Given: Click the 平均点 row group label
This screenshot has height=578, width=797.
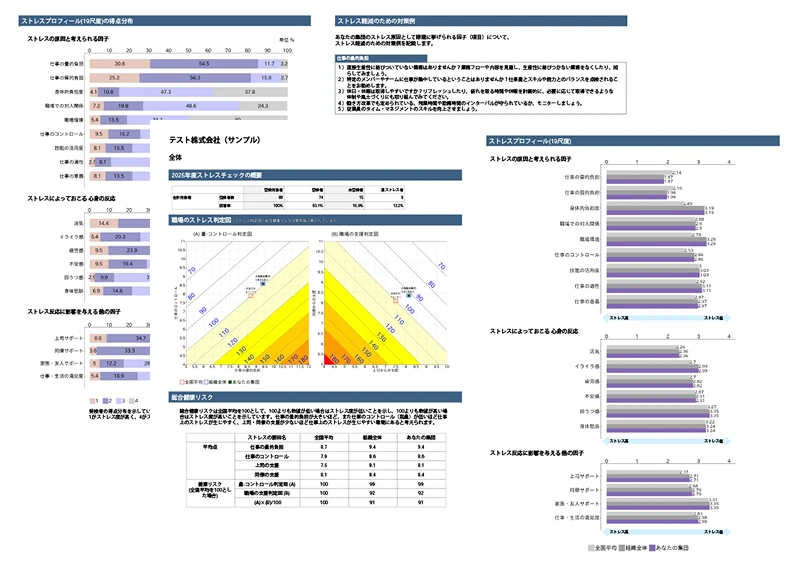Looking at the screenshot, I should tap(210, 447).
